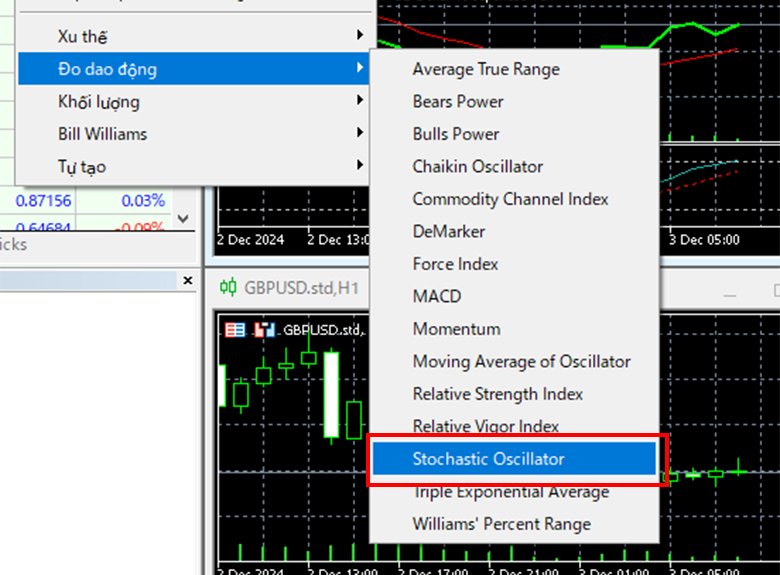780x575 pixels.
Task: Choose Relative Strength Index indicator
Action: pos(514,394)
